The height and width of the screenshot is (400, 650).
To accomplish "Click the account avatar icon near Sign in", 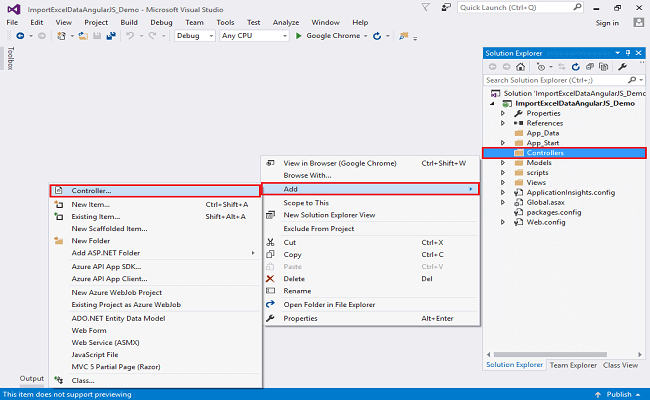I will tap(639, 23).
